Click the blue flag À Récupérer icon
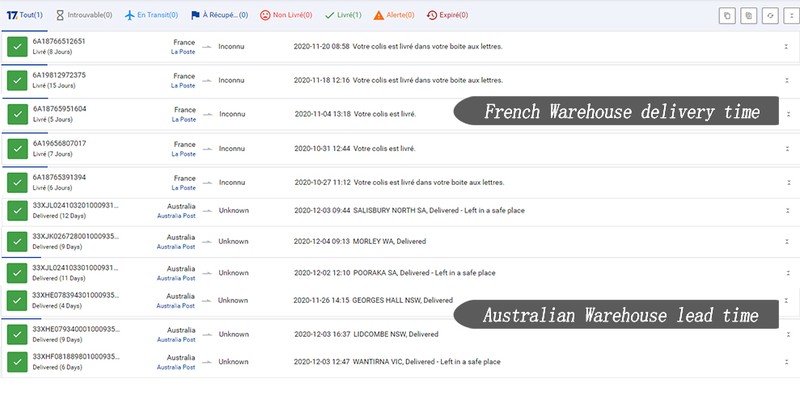800x408 pixels. tap(196, 15)
